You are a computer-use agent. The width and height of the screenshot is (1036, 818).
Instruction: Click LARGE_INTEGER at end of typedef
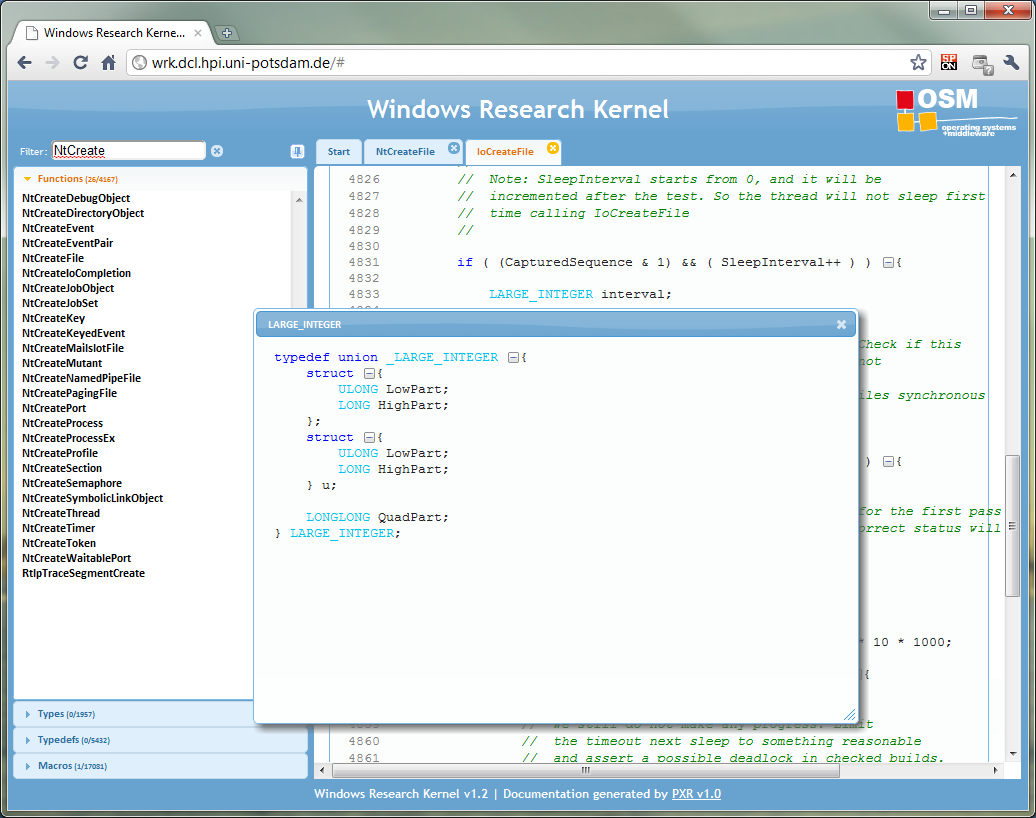tap(342, 533)
